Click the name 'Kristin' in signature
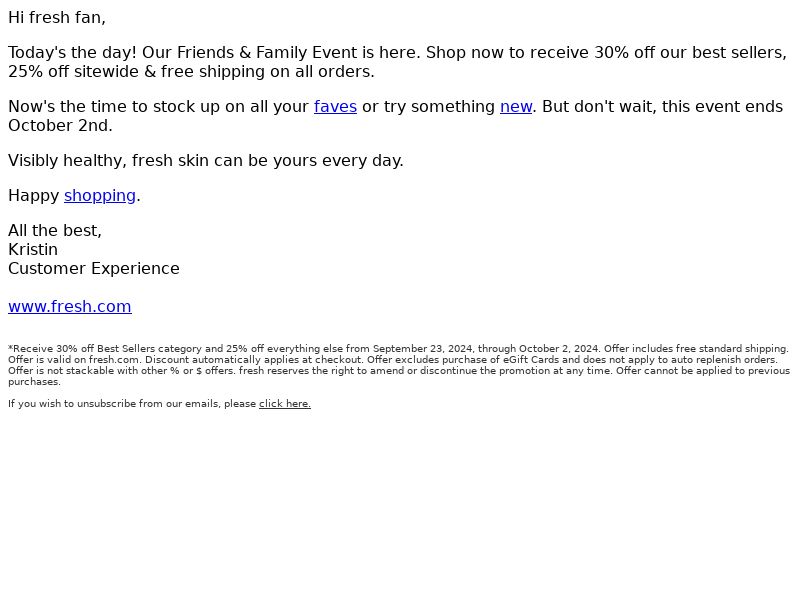Image resolution: width=800 pixels, height=600 pixels. (33, 249)
